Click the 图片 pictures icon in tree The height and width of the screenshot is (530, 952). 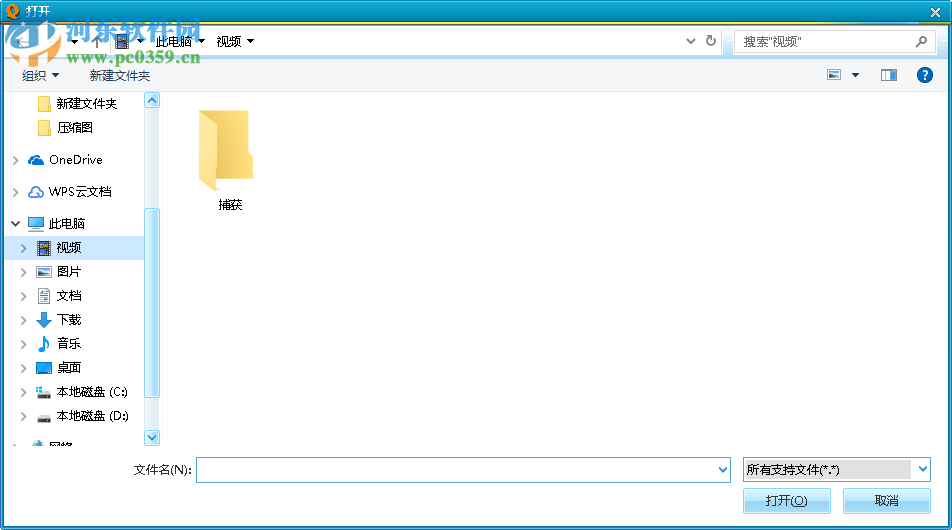pyautogui.click(x=44, y=272)
